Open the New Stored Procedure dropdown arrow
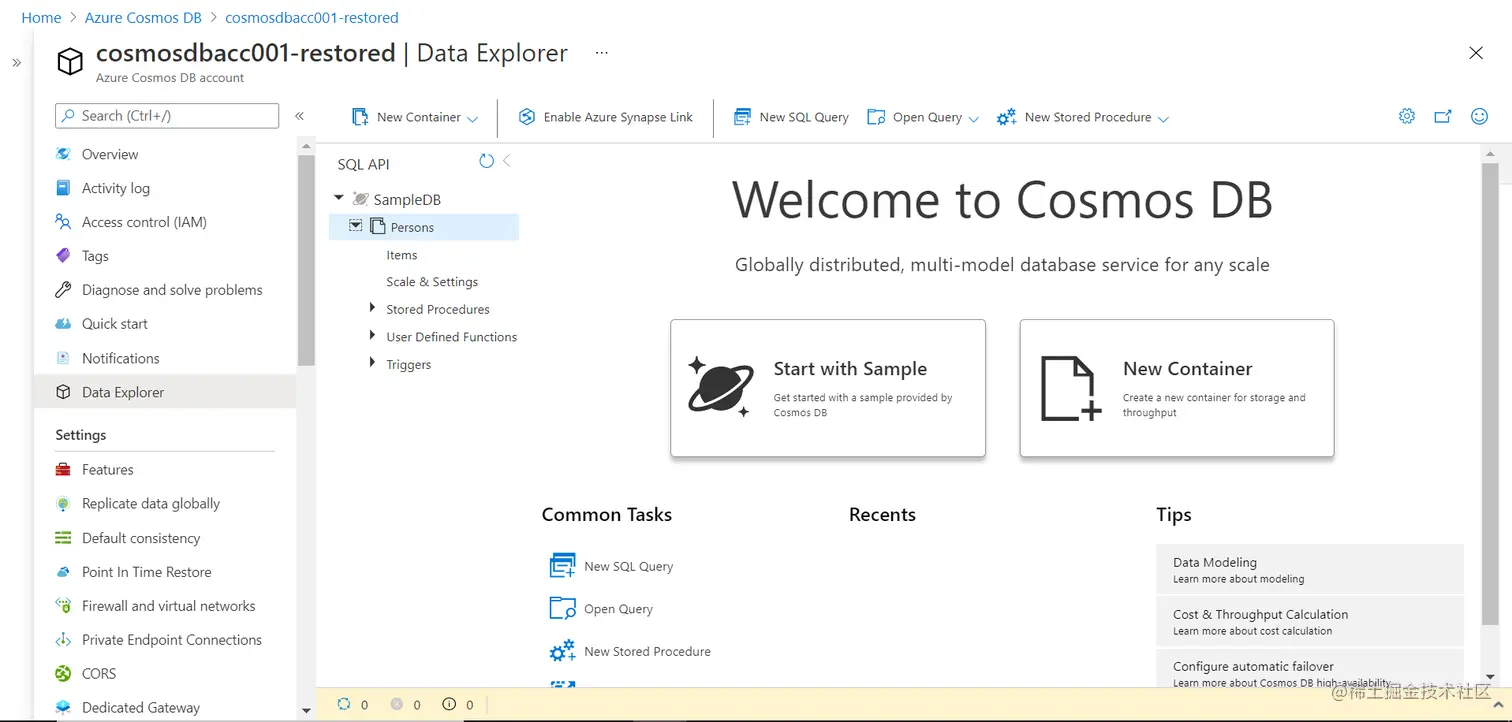Viewport: 1512px width, 722px height. [x=1163, y=118]
